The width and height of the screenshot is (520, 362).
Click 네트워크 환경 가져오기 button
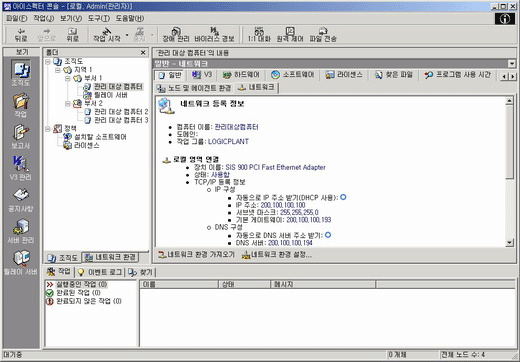tap(196, 255)
